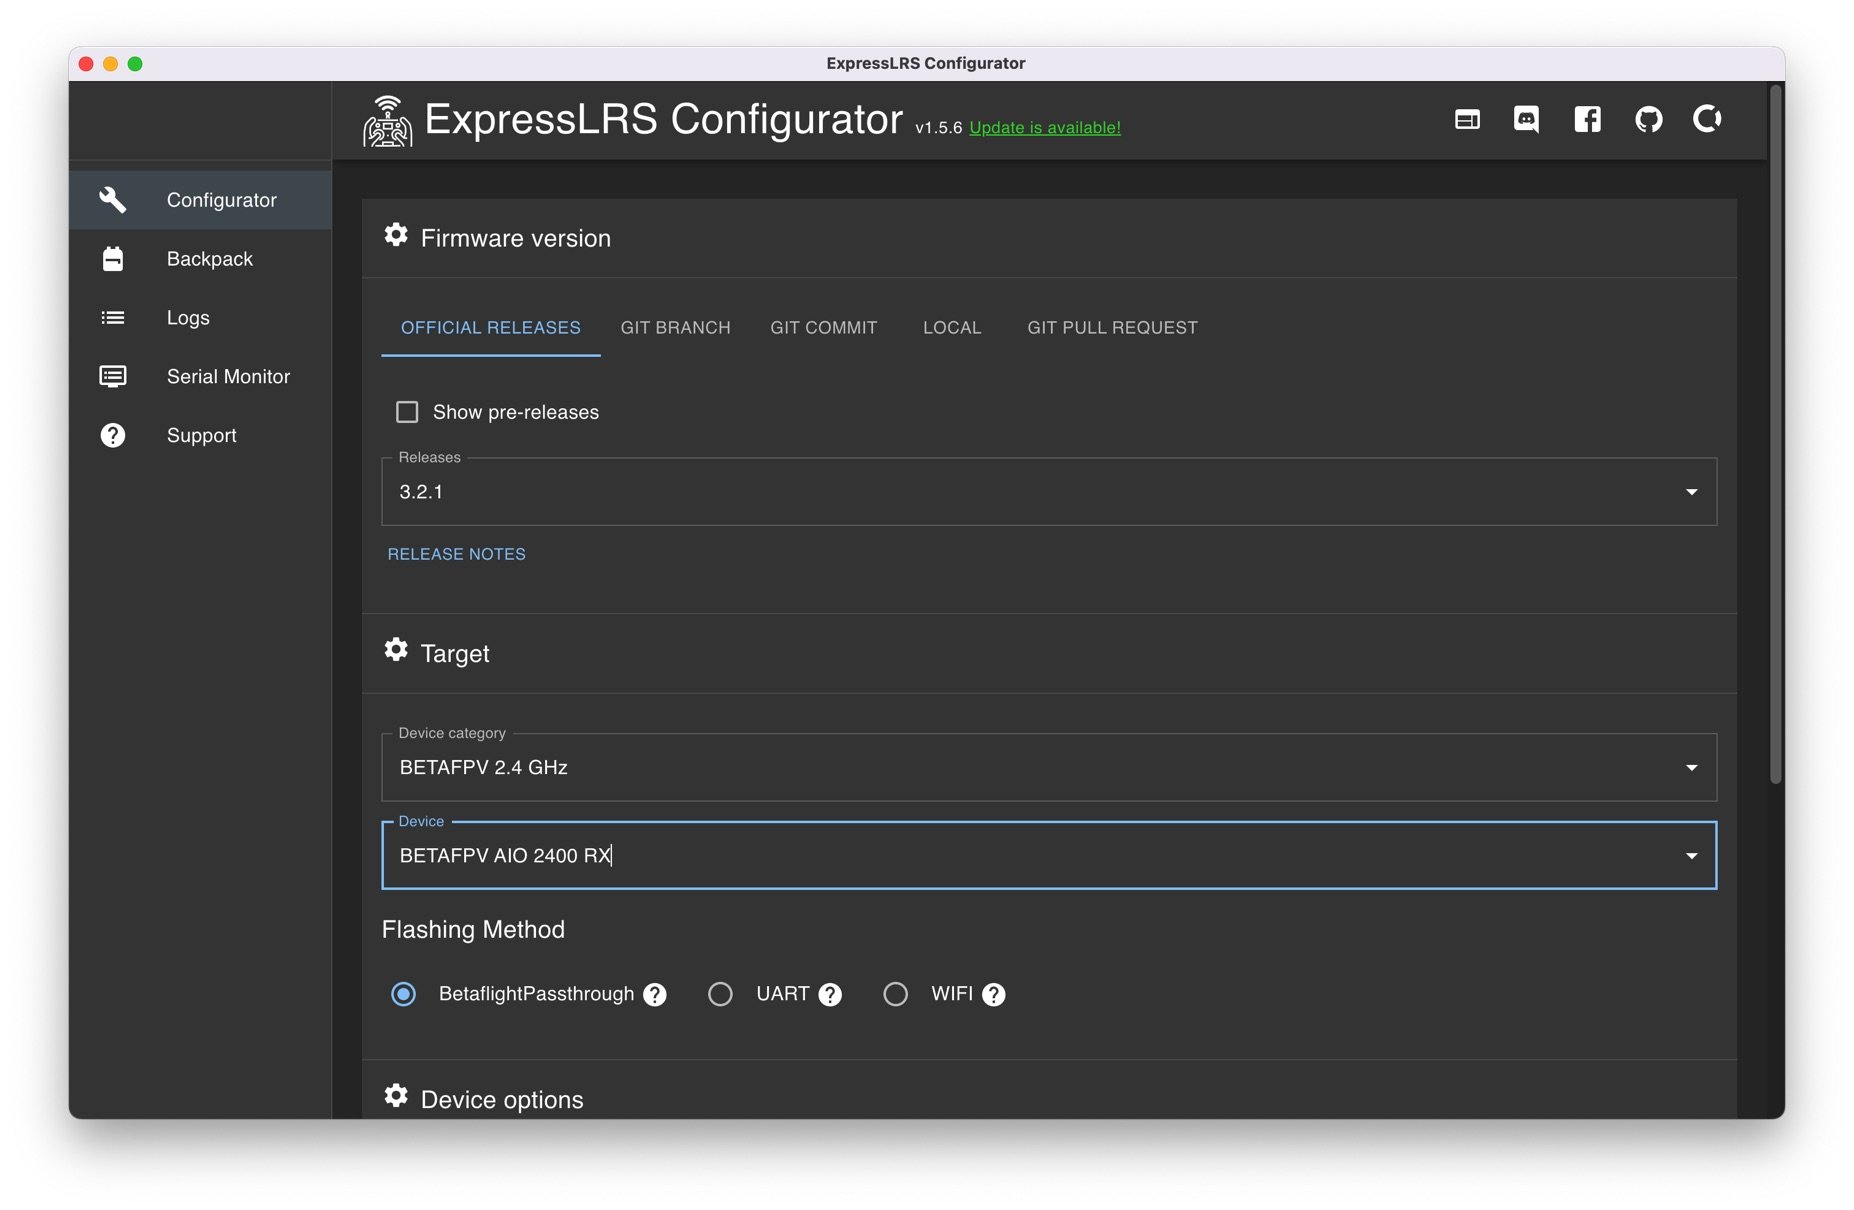The image size is (1854, 1210).
Task: Select UART flashing method
Action: [720, 994]
